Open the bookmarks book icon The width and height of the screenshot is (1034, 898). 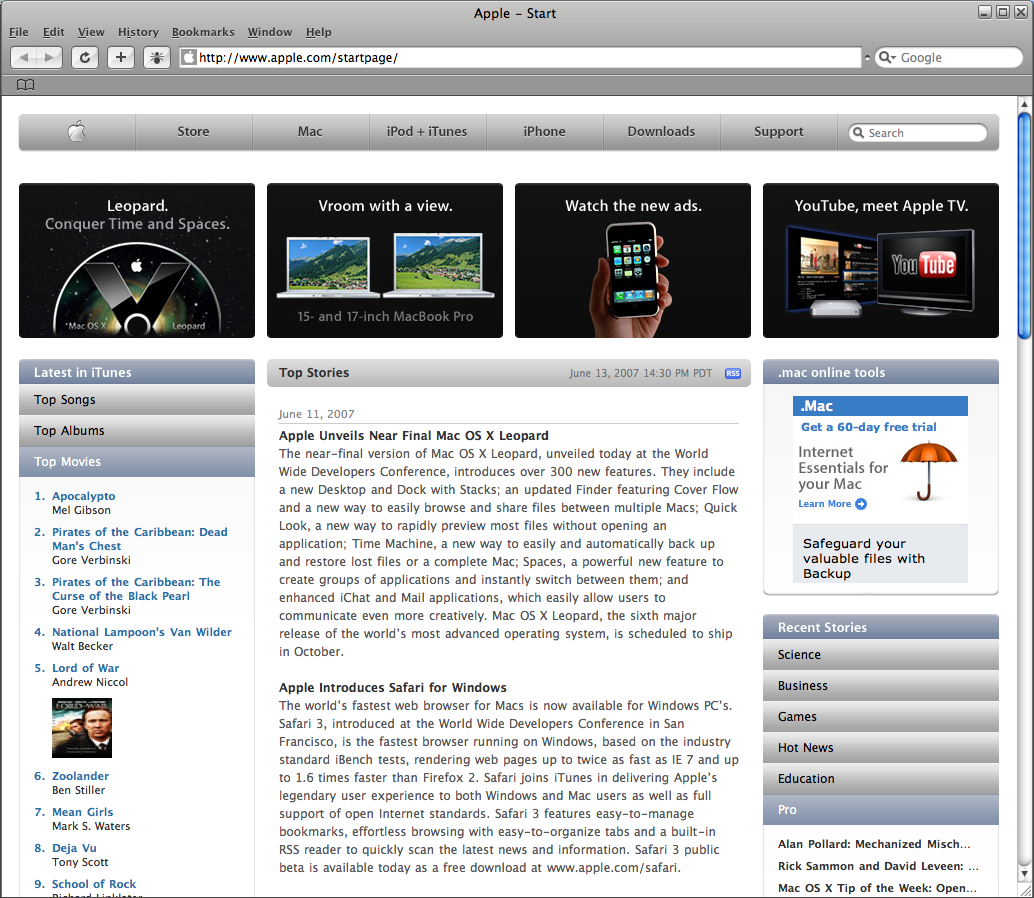point(25,85)
